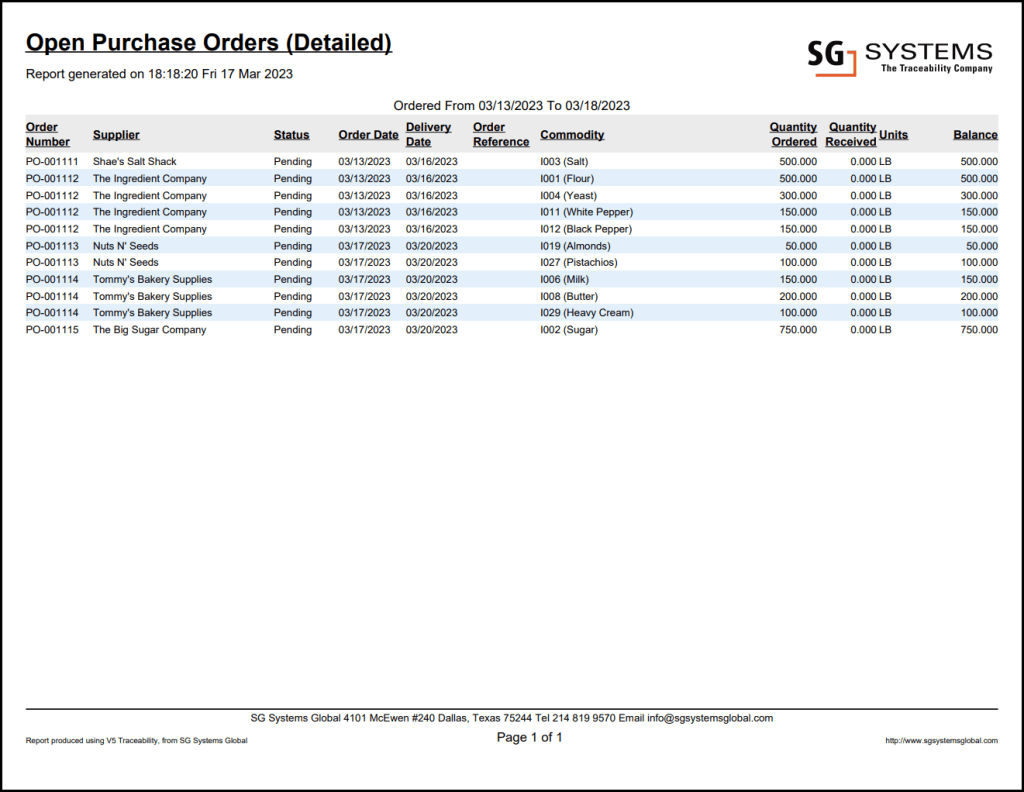Viewport: 1024px width, 792px height.
Task: Sort by the Quantity Received column header
Action: 851,134
